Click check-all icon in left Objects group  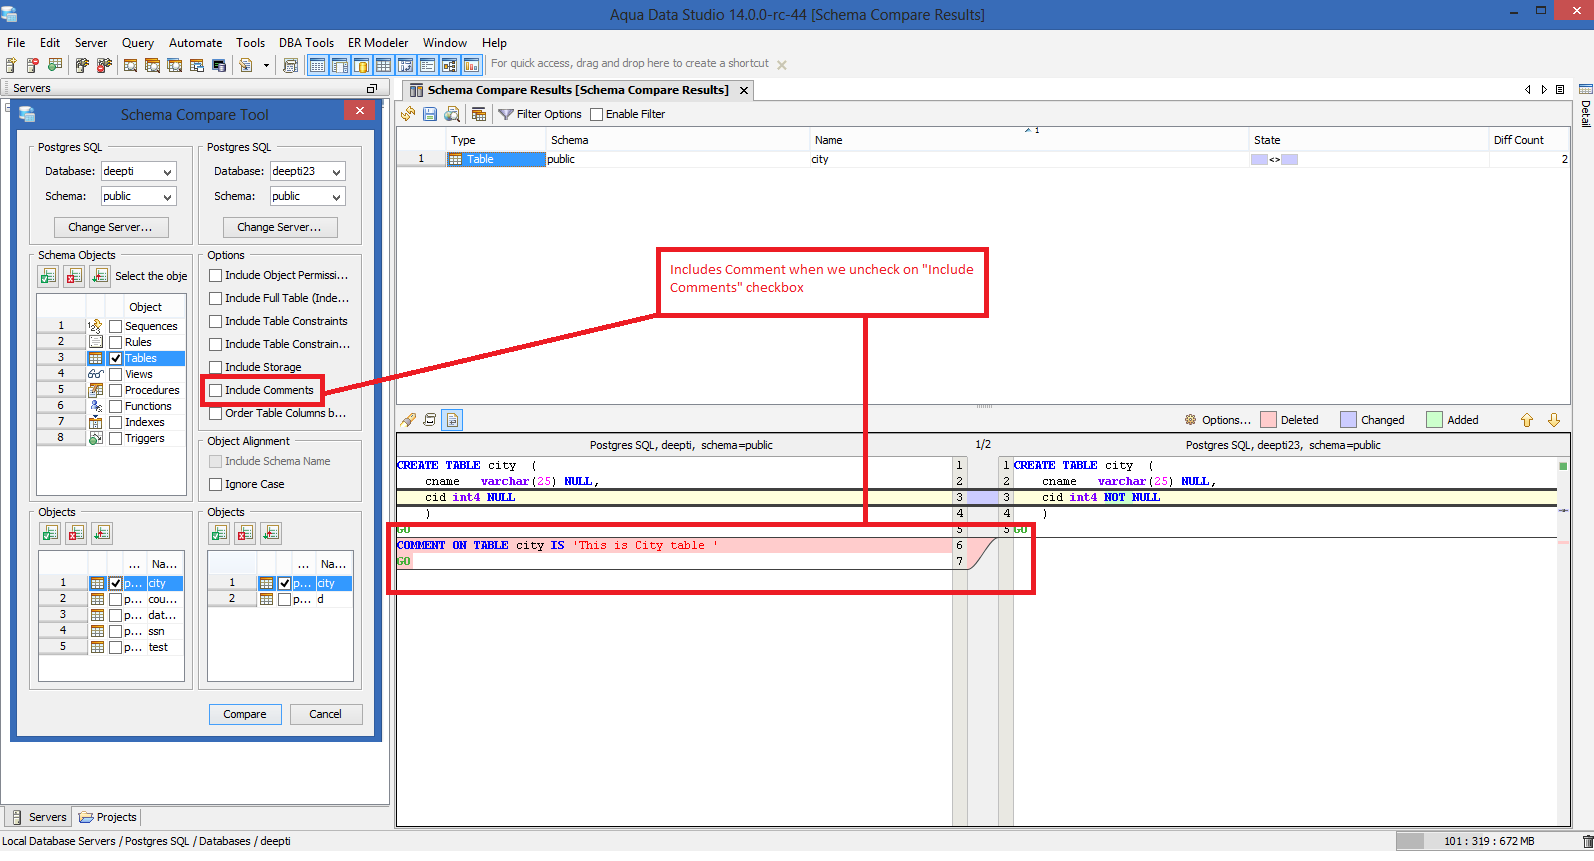pos(50,533)
